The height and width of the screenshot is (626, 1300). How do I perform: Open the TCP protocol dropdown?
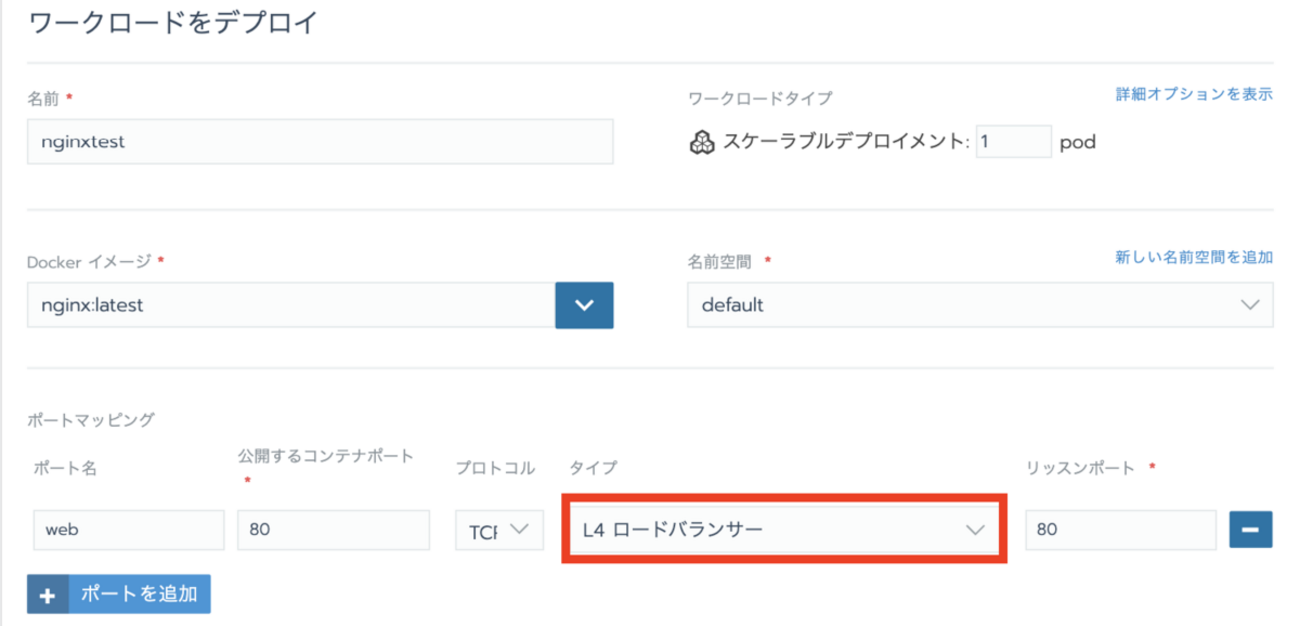pos(499,531)
